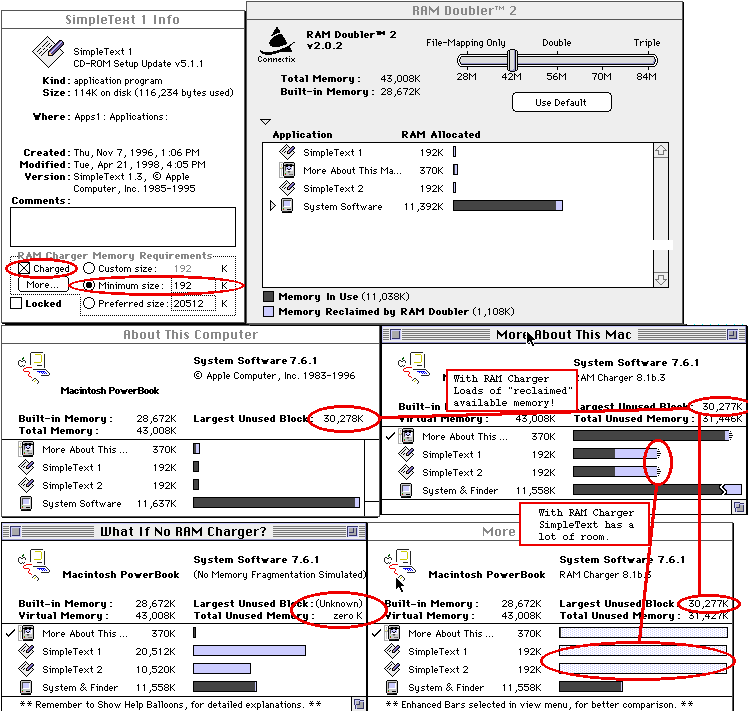Click the 'Memory In Use' legend swatch
Screen dimensions: 748x711
269,296
